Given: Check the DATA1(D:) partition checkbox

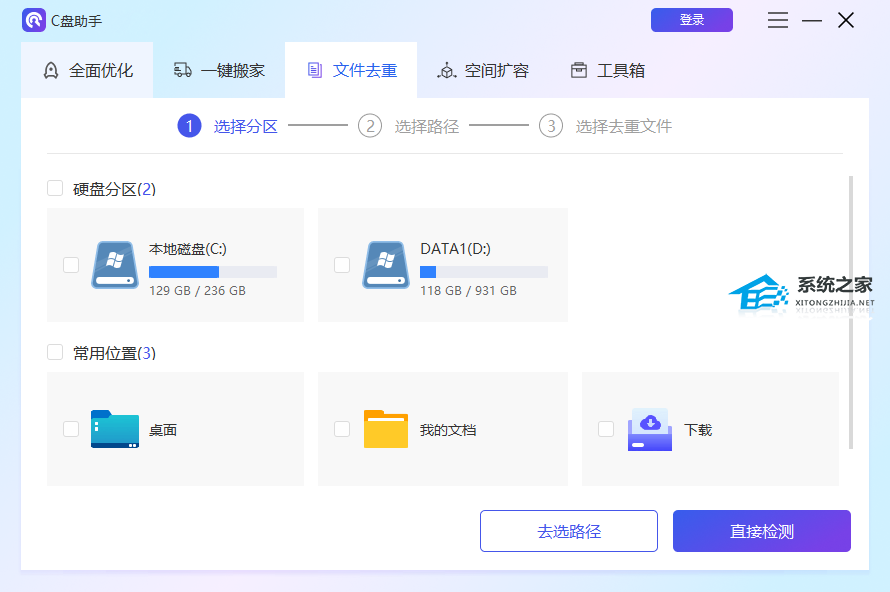Looking at the screenshot, I should pyautogui.click(x=342, y=265).
